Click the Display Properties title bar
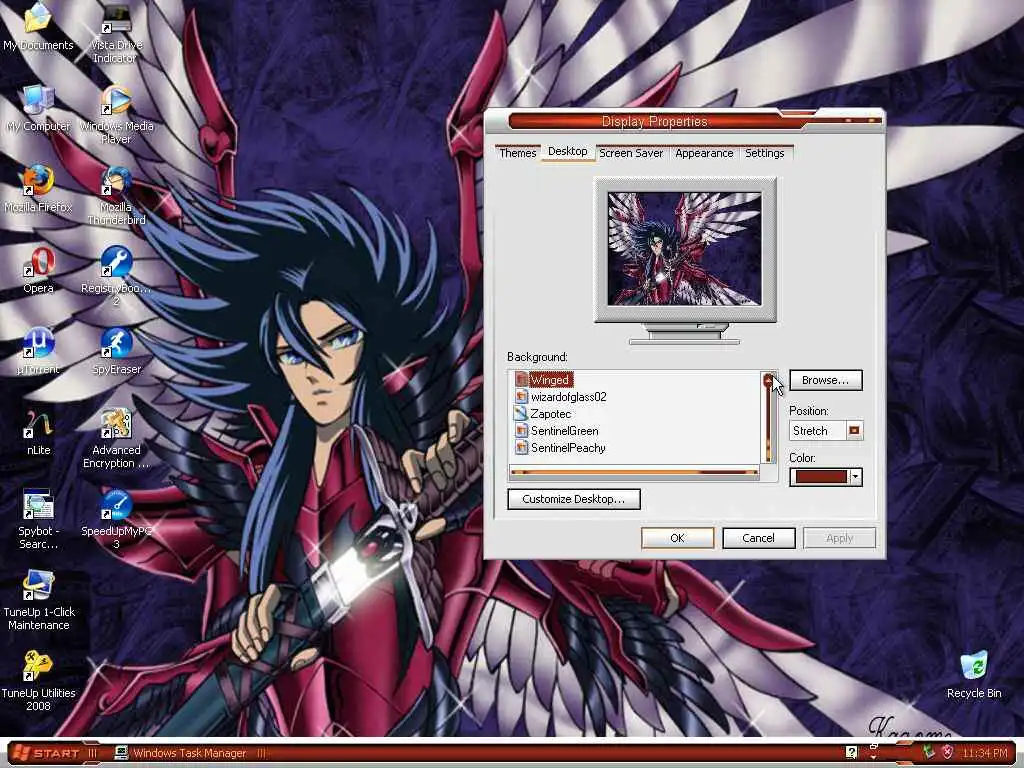The width and height of the screenshot is (1024, 768). [684, 121]
